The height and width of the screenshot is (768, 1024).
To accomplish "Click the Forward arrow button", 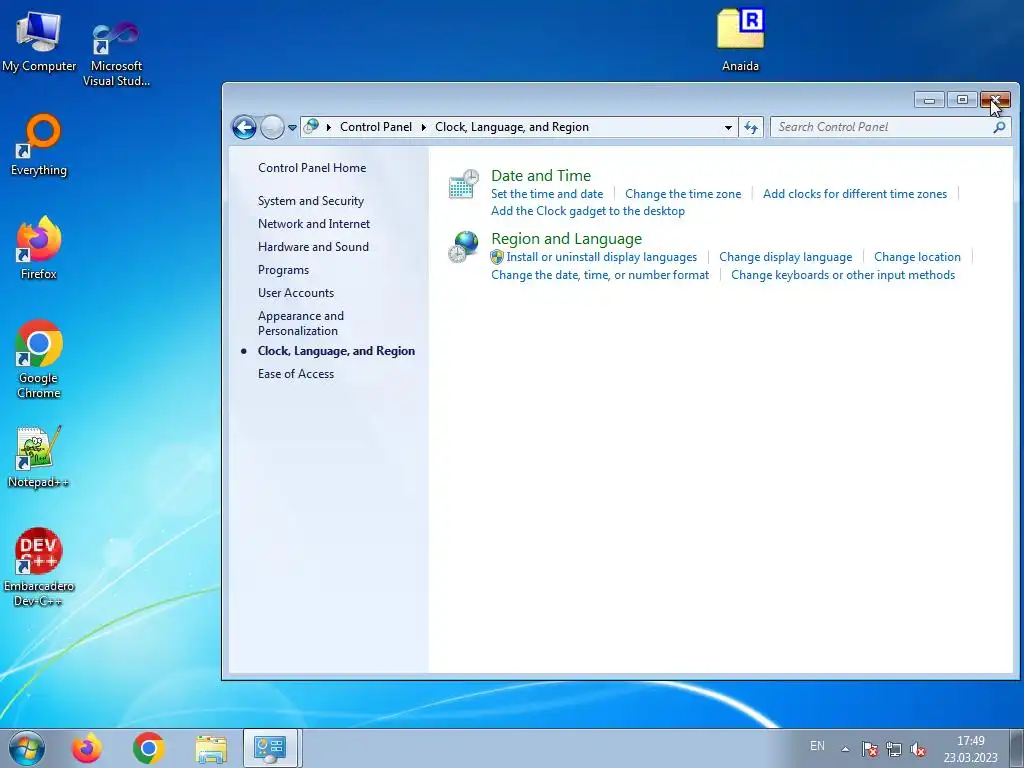I will 272,127.
